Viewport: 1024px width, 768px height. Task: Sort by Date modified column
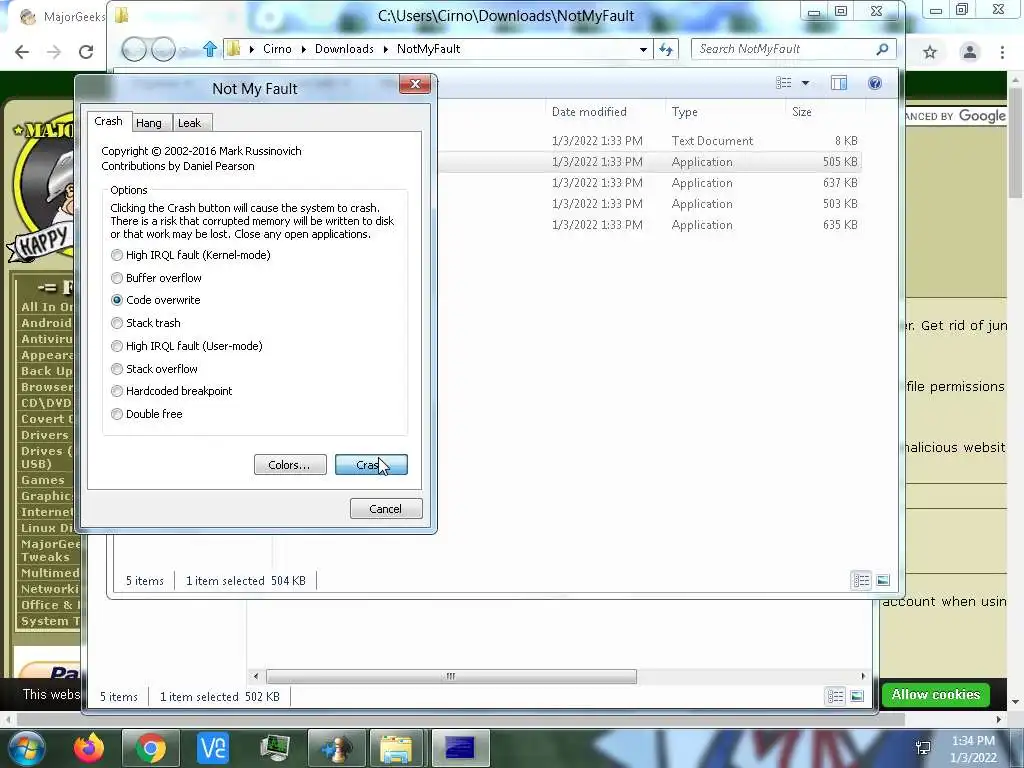tap(589, 112)
